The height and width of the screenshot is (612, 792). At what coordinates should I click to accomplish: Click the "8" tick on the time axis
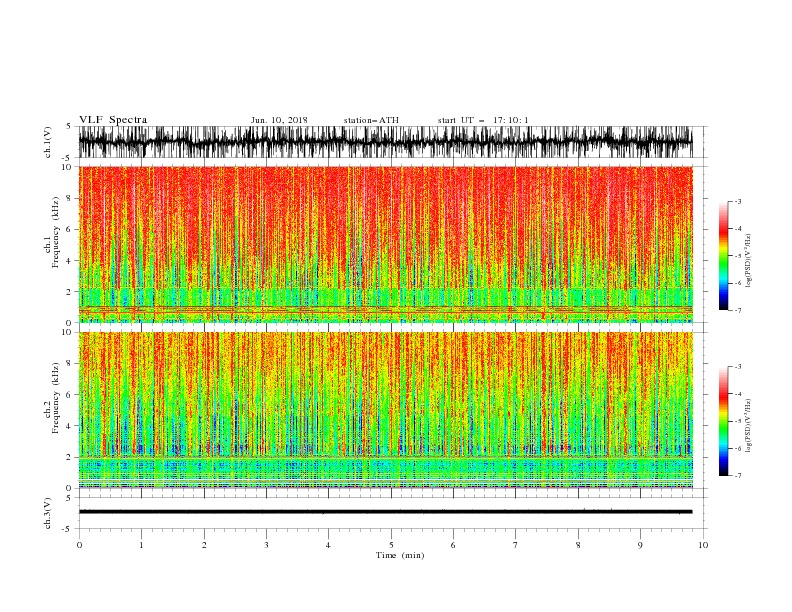(578, 545)
